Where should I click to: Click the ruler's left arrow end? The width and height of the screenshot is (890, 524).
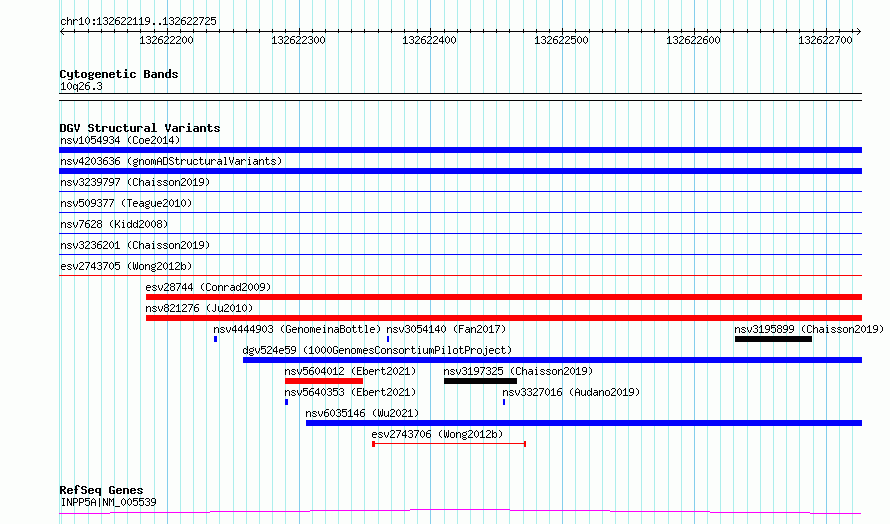(62, 31)
